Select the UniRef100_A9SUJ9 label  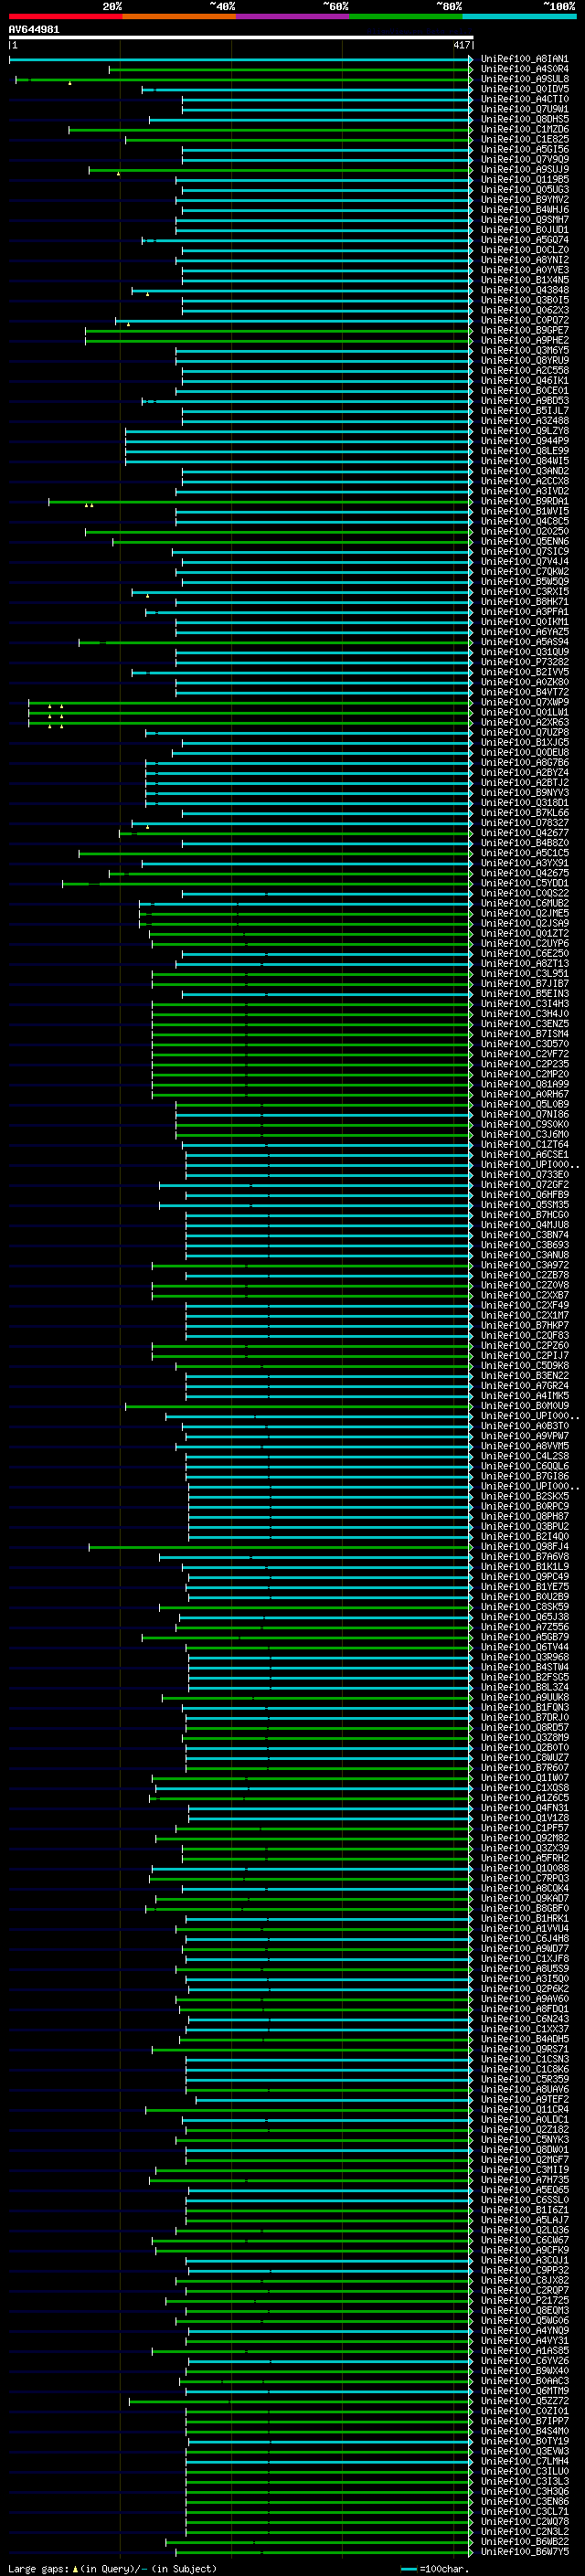click(525, 169)
